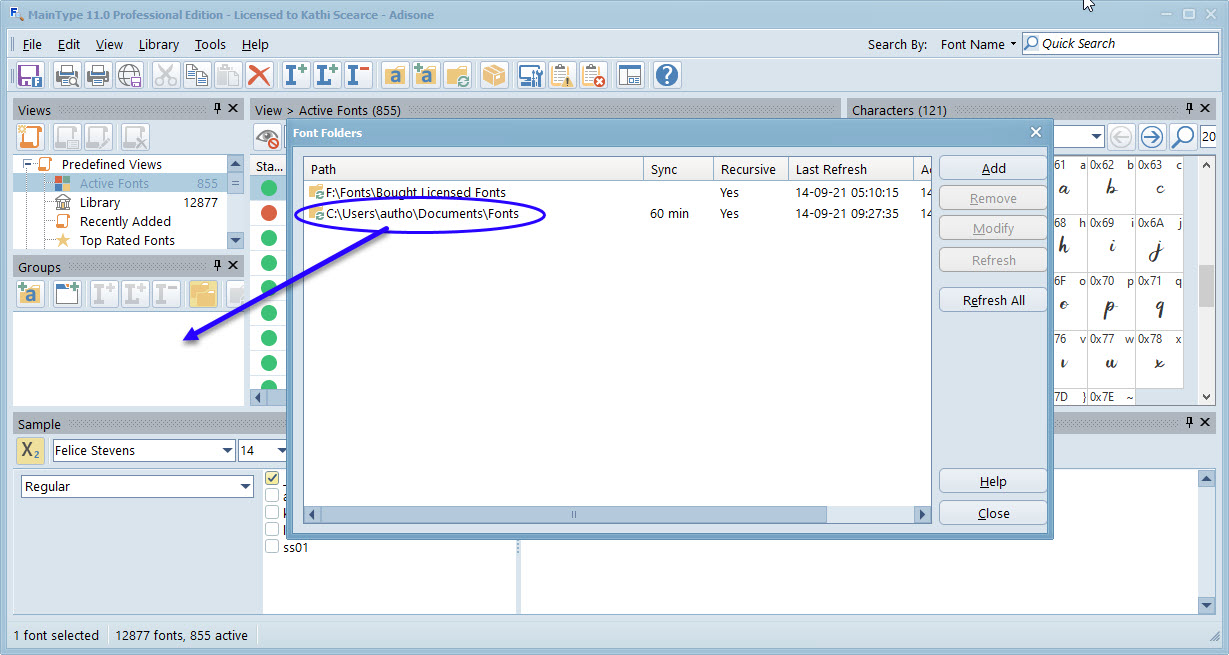
Task: Click the Help button in Font Folders dialog
Action: point(993,481)
